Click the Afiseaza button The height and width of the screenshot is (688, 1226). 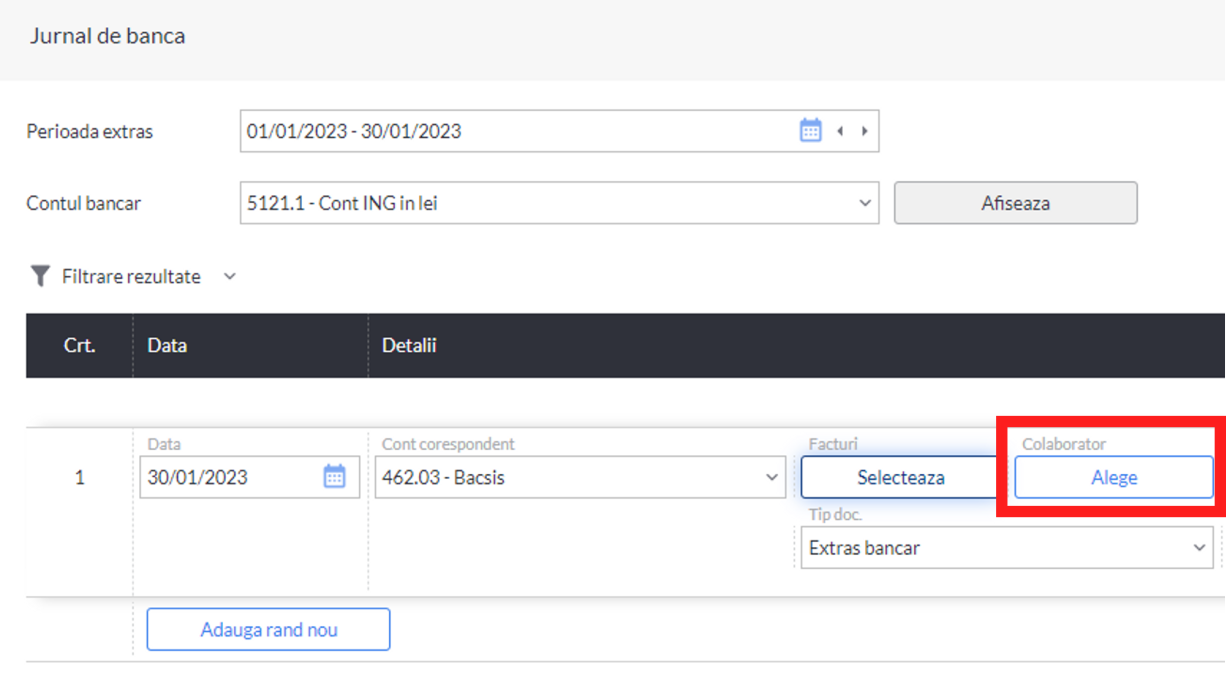(1015, 203)
